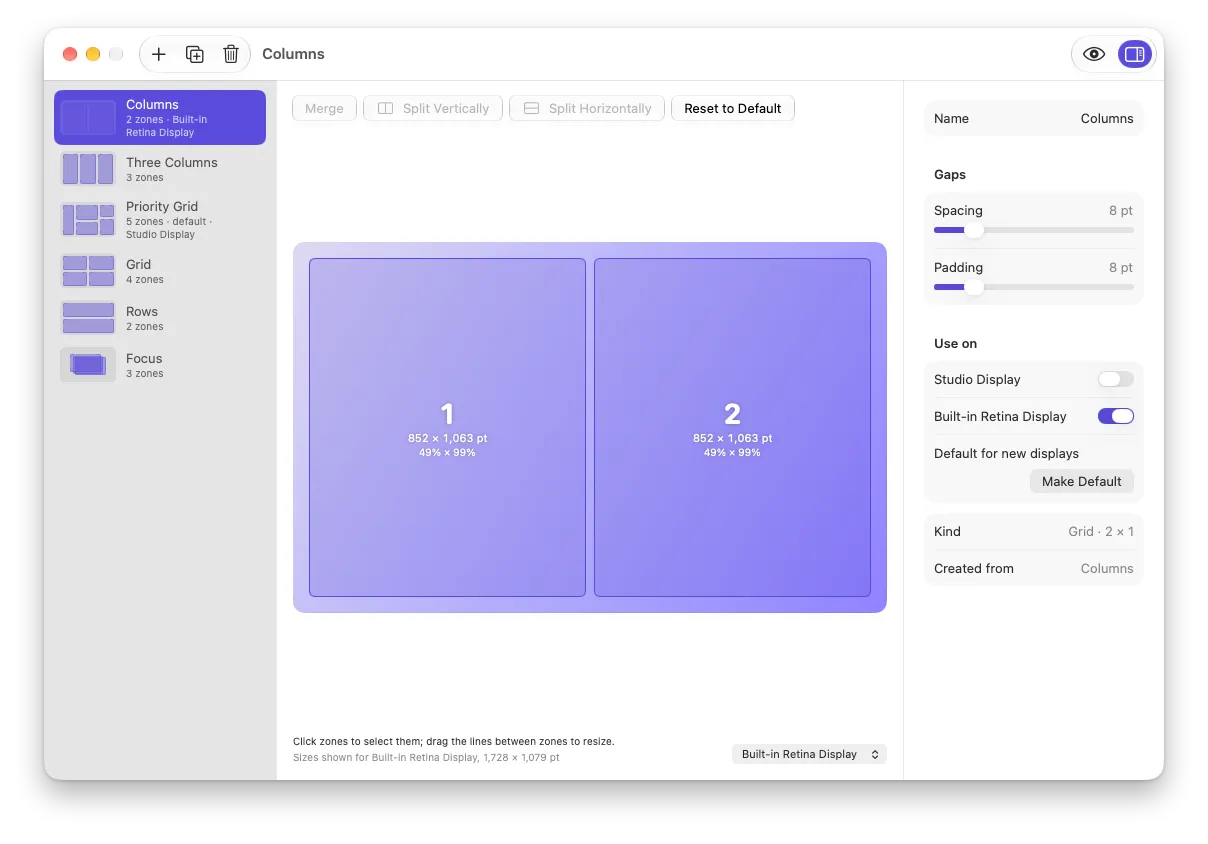Minimize the window with yellow button
This screenshot has height=844, width=1208.
pyautogui.click(x=93, y=54)
